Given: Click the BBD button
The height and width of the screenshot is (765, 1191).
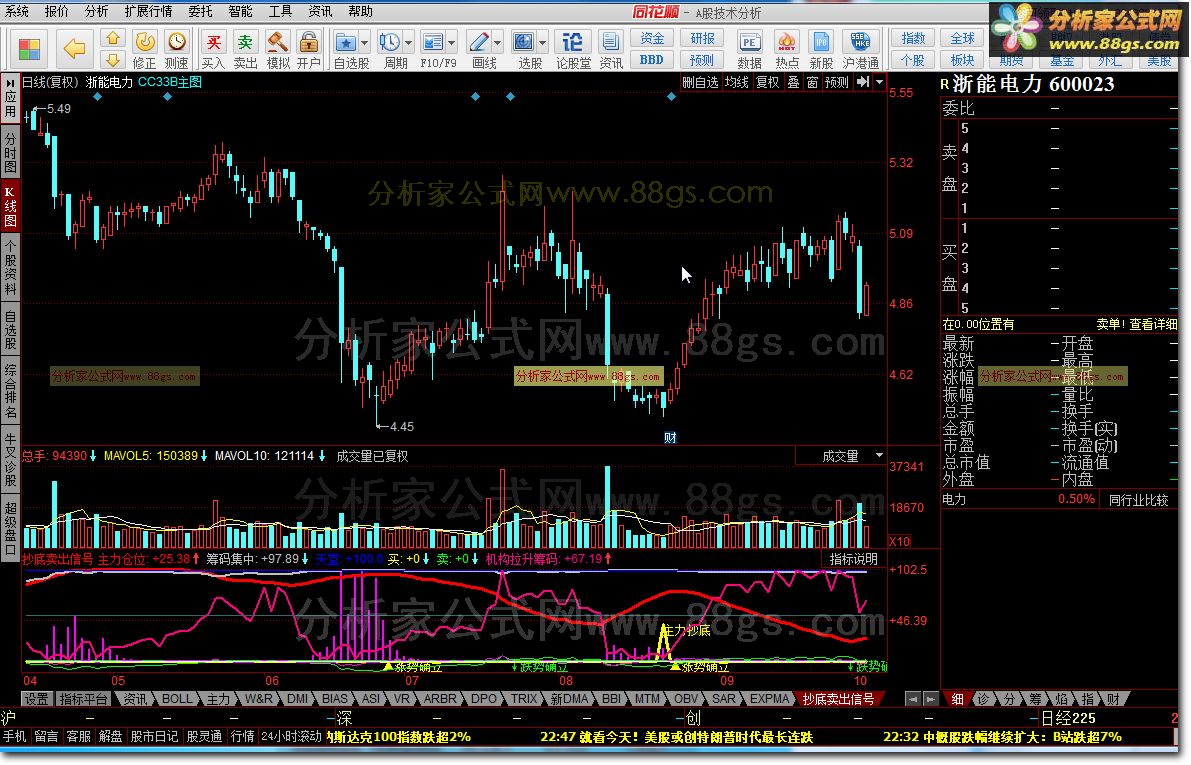Looking at the screenshot, I should pyautogui.click(x=652, y=60).
